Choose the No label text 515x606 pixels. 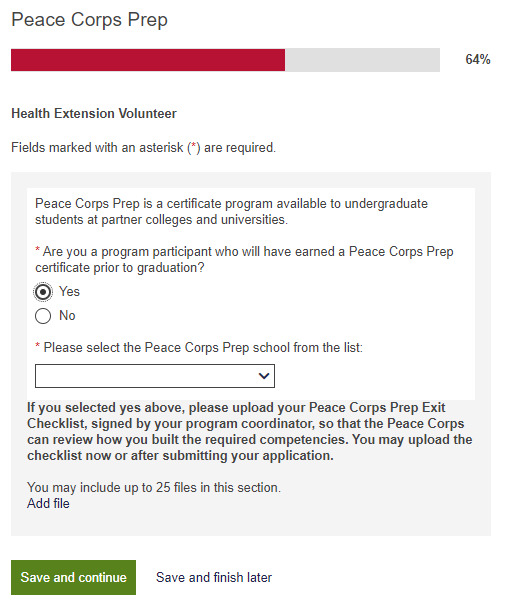67,315
